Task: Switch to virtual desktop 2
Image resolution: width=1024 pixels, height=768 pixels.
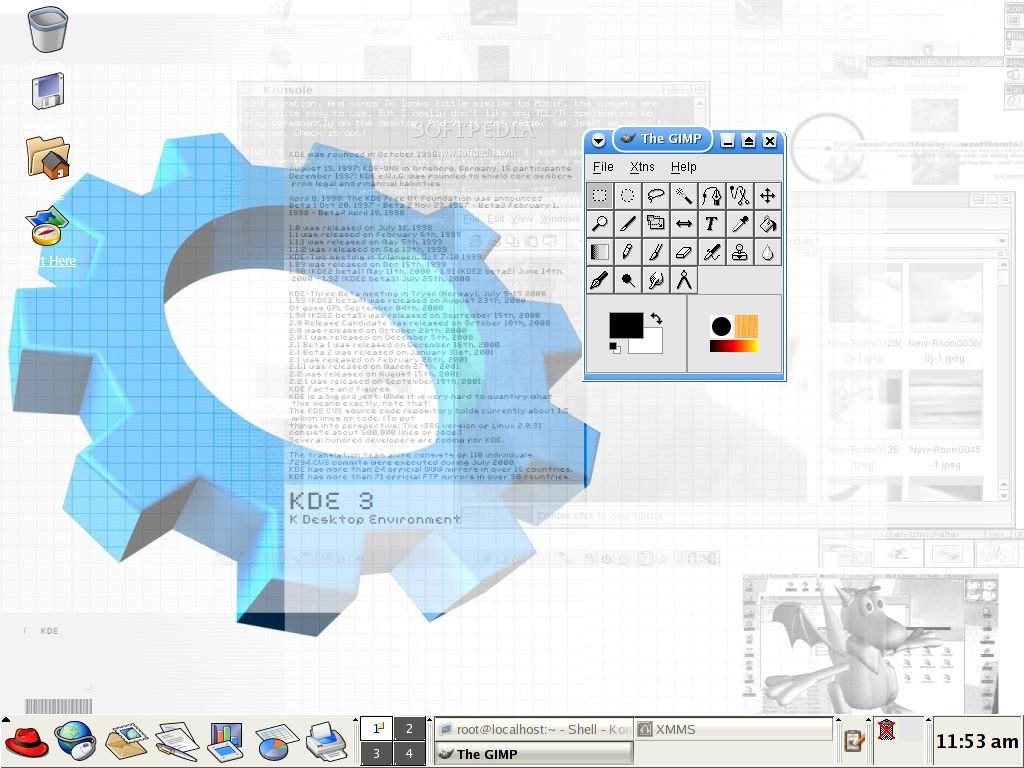Action: coord(409,728)
